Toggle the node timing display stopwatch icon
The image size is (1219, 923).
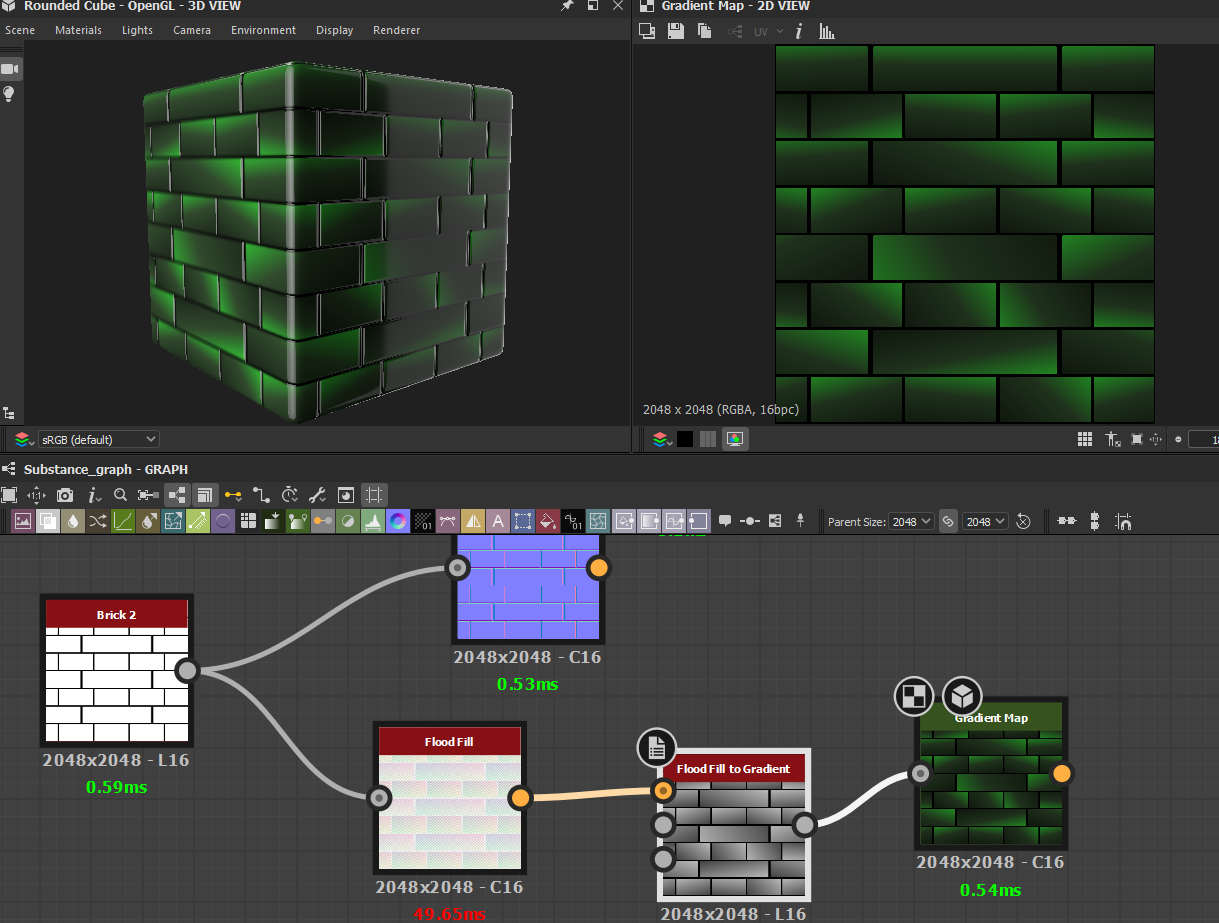tap(289, 495)
